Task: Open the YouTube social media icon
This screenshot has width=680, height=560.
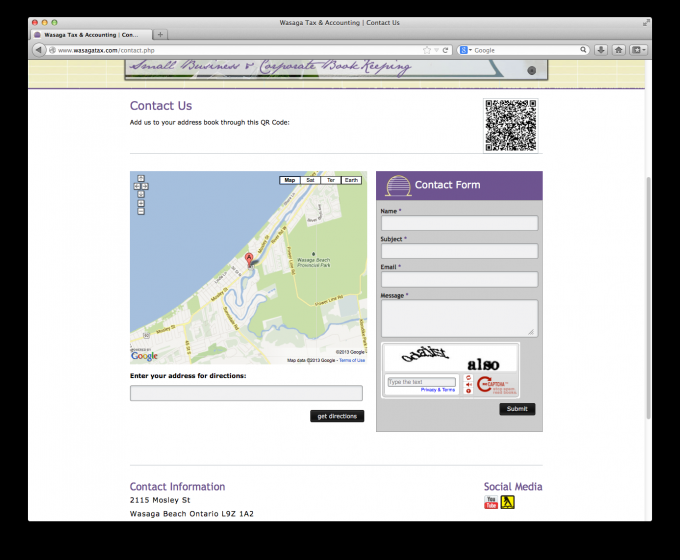Action: pyautogui.click(x=491, y=502)
